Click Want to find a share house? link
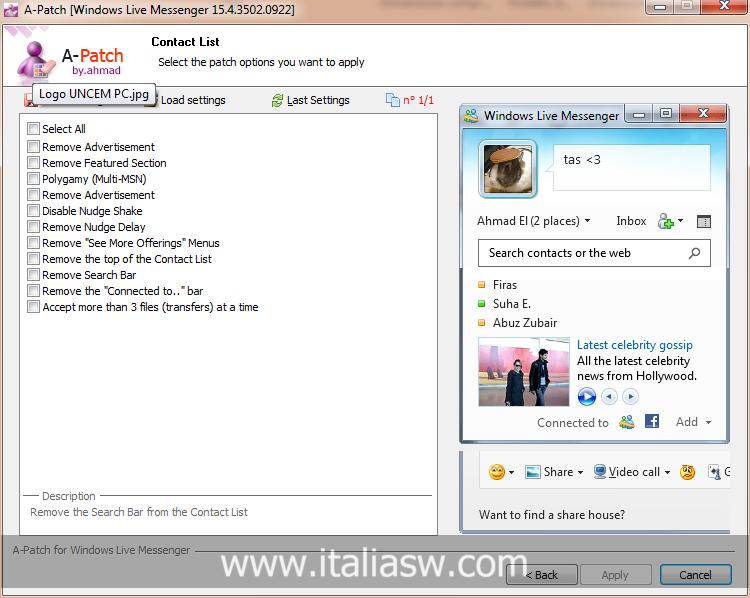750x598 pixels. [x=551, y=515]
